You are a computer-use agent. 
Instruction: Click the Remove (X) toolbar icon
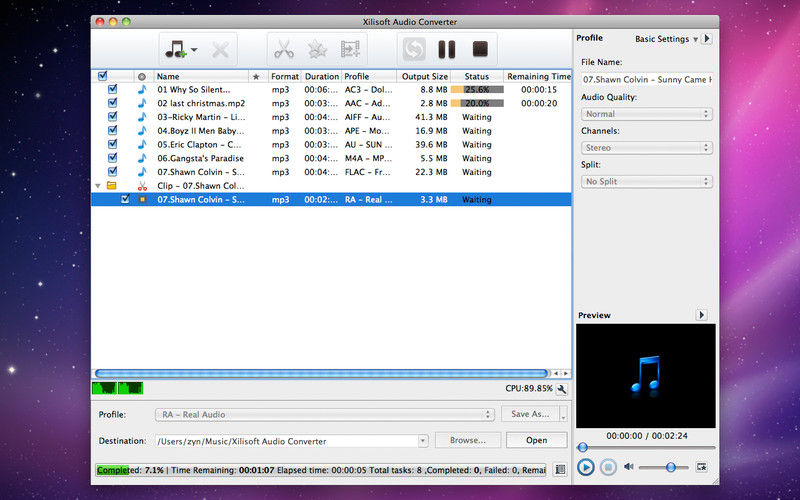pyautogui.click(x=220, y=50)
